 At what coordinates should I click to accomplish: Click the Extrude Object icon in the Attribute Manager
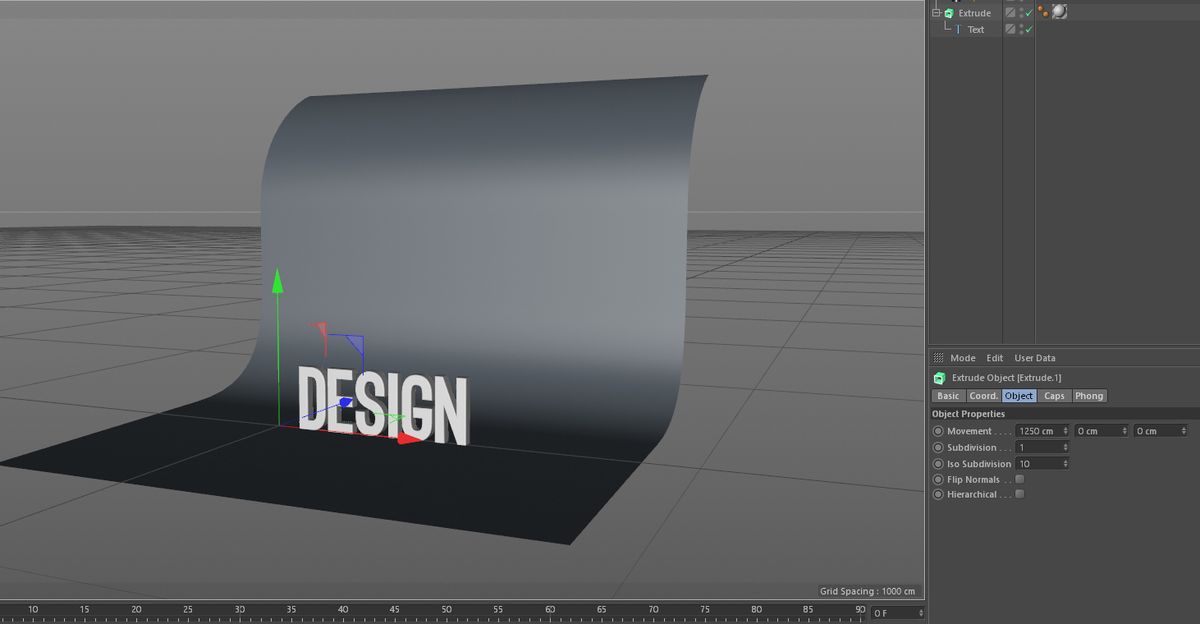coord(938,378)
